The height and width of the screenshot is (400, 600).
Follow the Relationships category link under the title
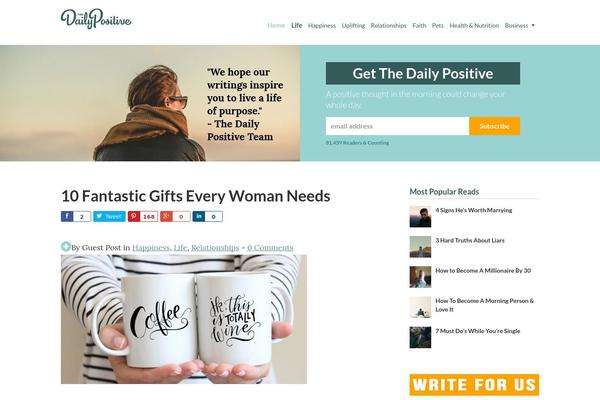(x=215, y=248)
